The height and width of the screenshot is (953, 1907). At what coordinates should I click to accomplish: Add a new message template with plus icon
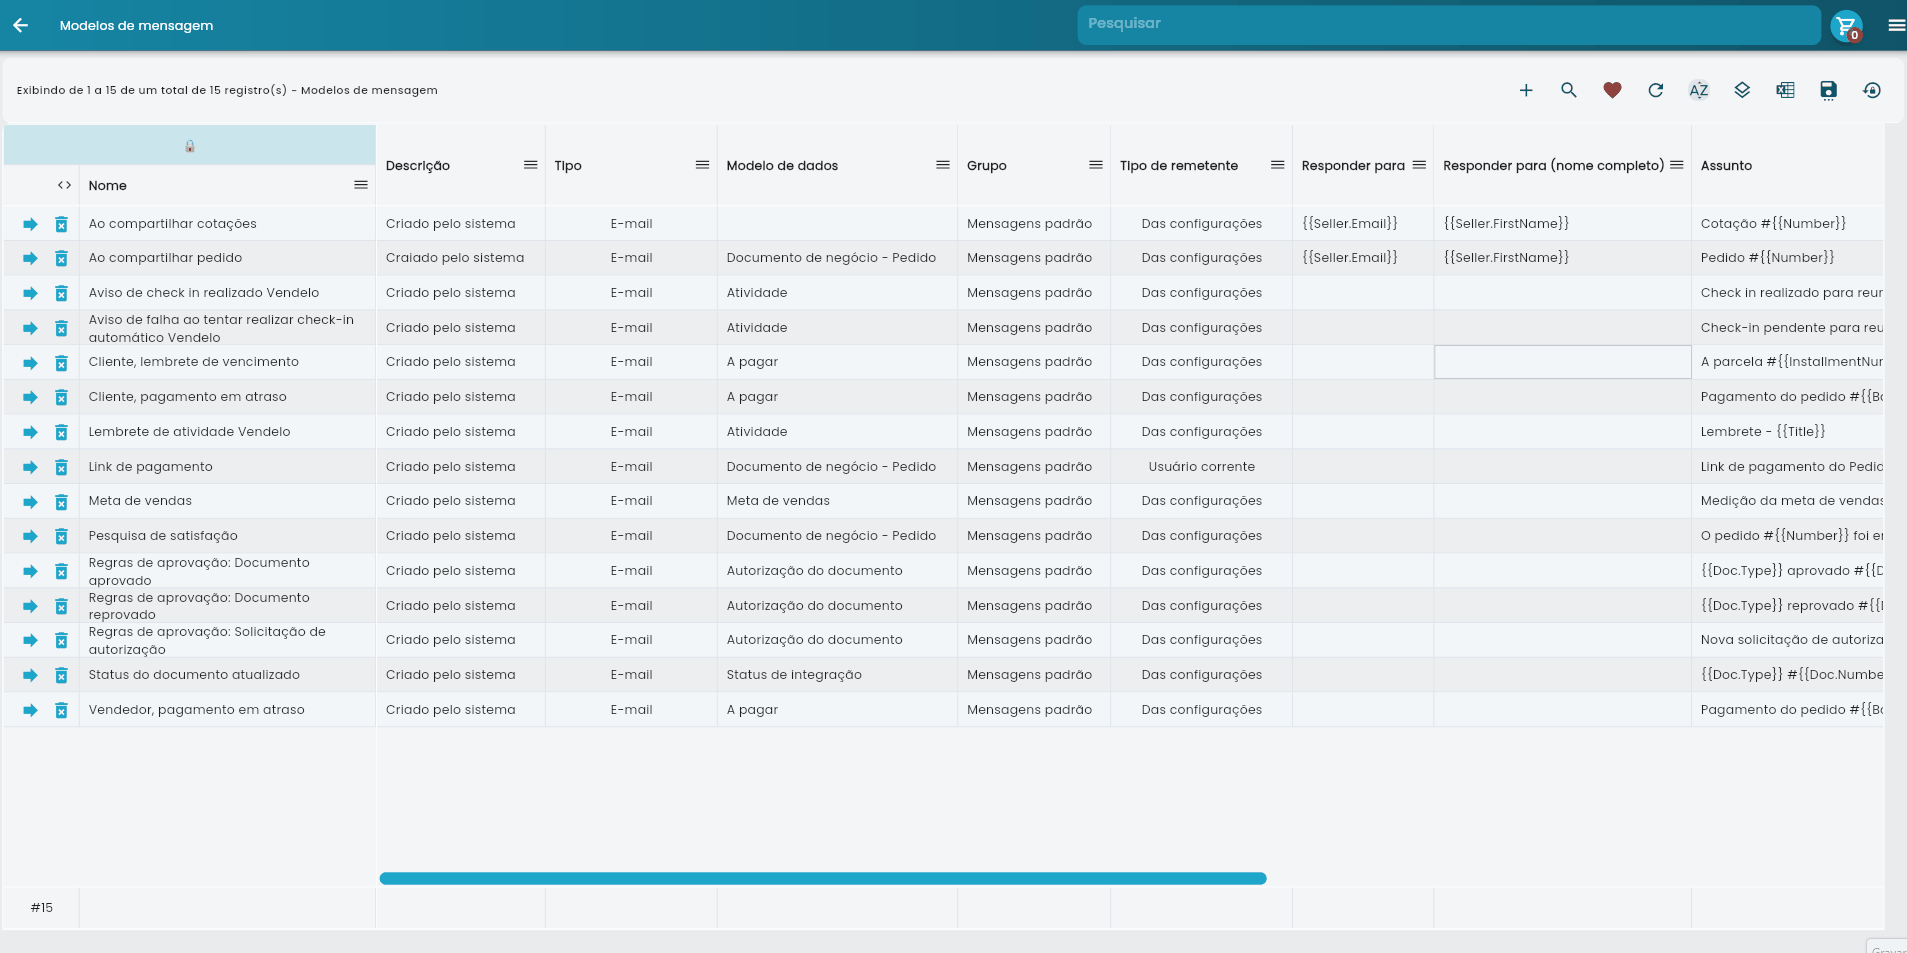point(1526,90)
